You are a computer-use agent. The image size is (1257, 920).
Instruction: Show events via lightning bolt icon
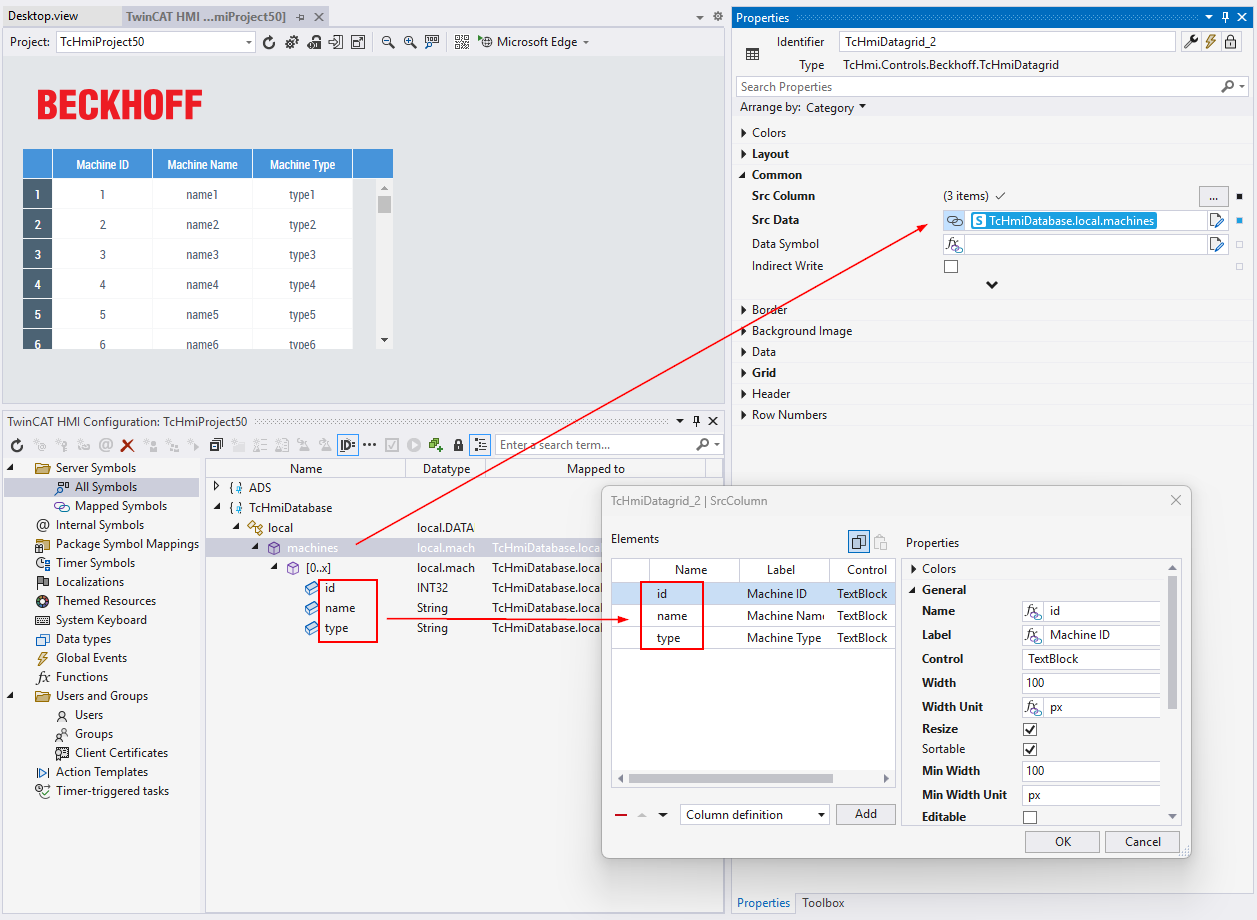(1211, 41)
